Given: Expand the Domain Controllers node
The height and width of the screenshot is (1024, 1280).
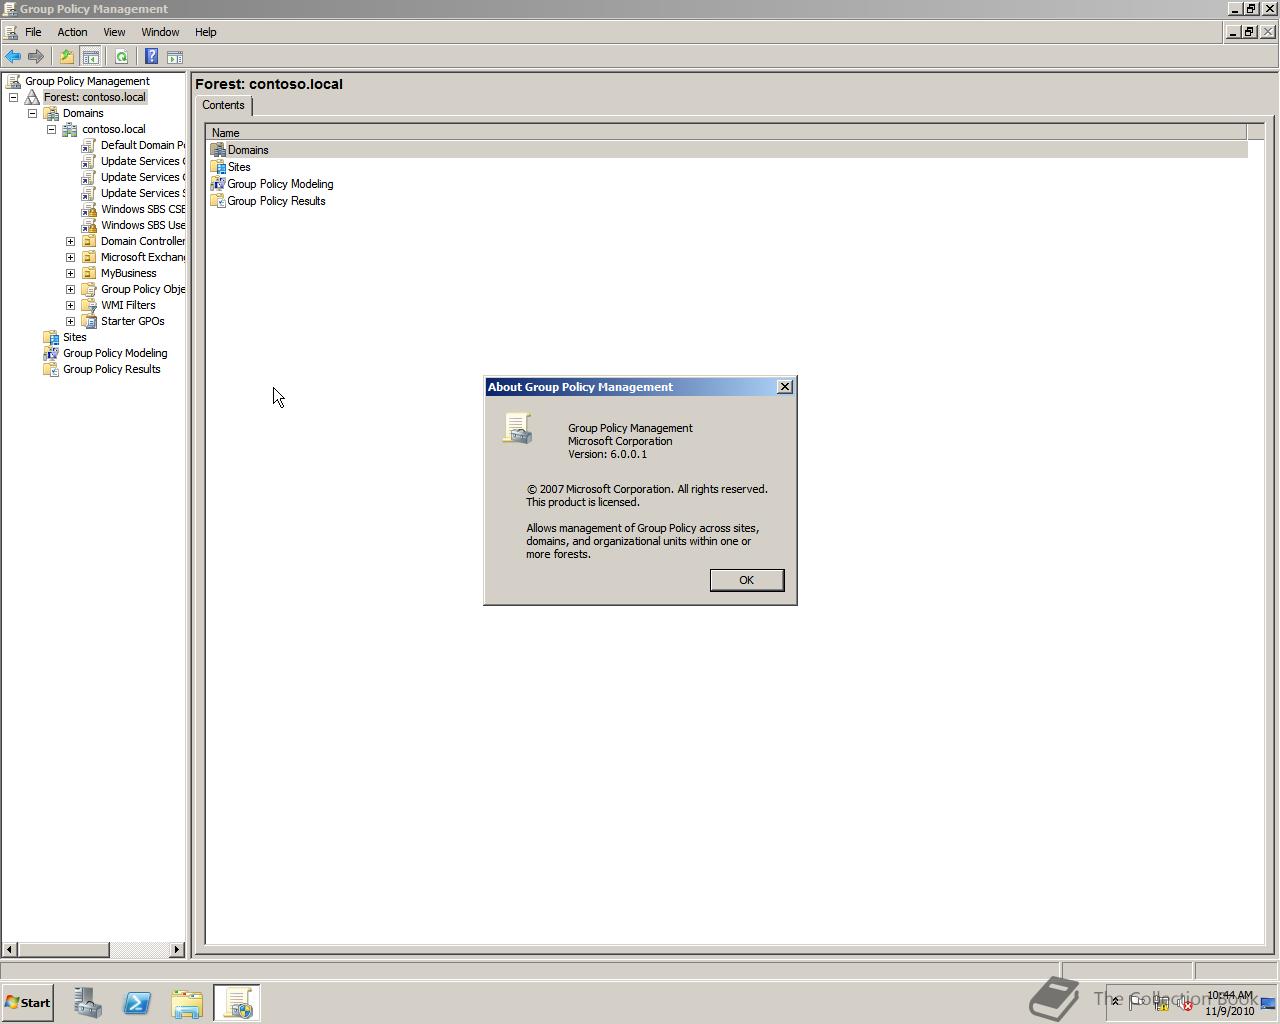Looking at the screenshot, I should (x=71, y=241).
